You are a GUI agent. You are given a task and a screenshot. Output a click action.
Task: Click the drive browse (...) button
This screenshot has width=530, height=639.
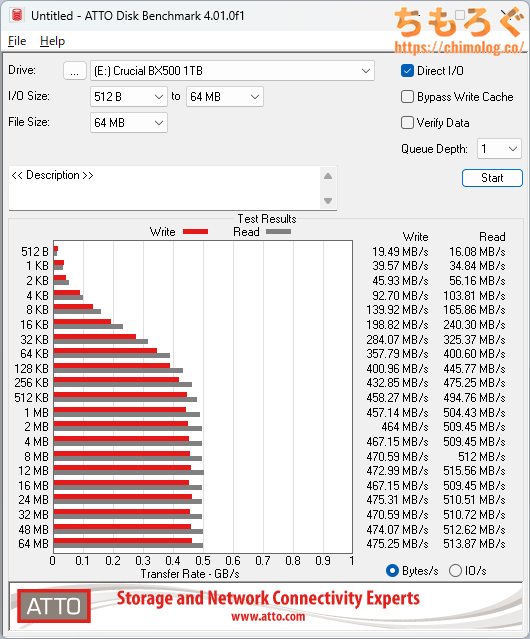(x=75, y=71)
